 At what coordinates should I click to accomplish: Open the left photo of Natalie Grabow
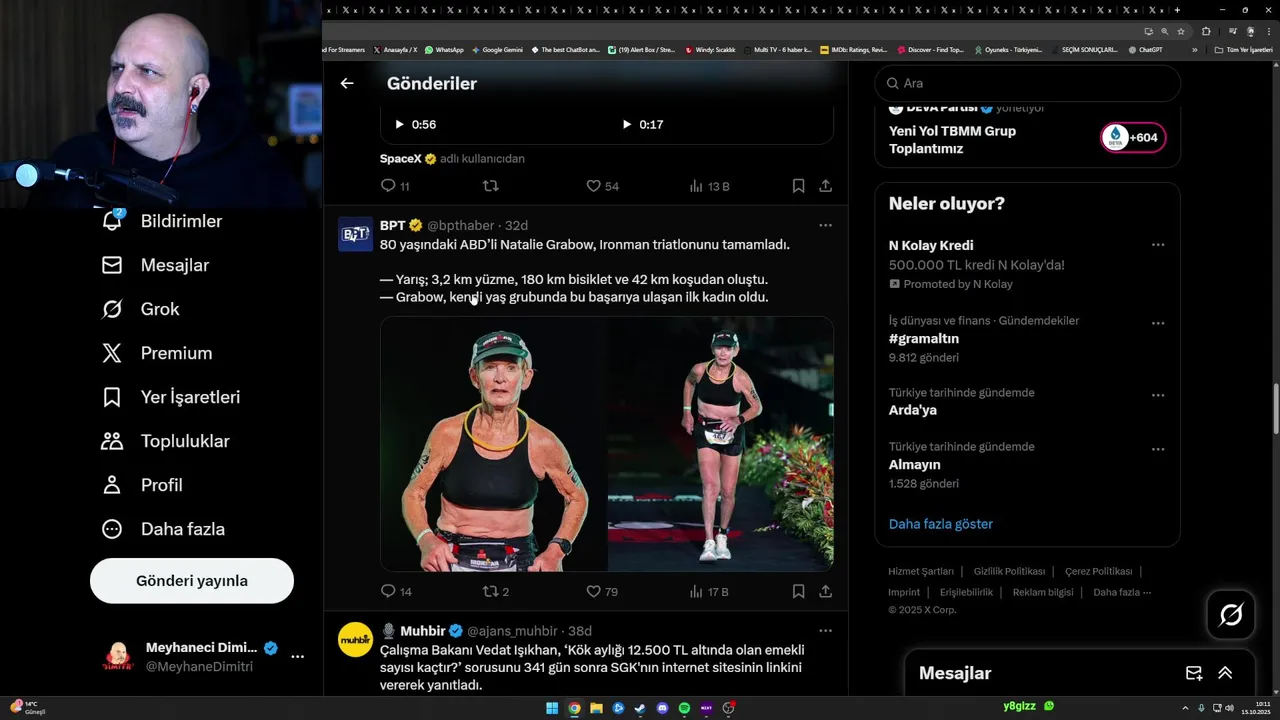point(493,444)
